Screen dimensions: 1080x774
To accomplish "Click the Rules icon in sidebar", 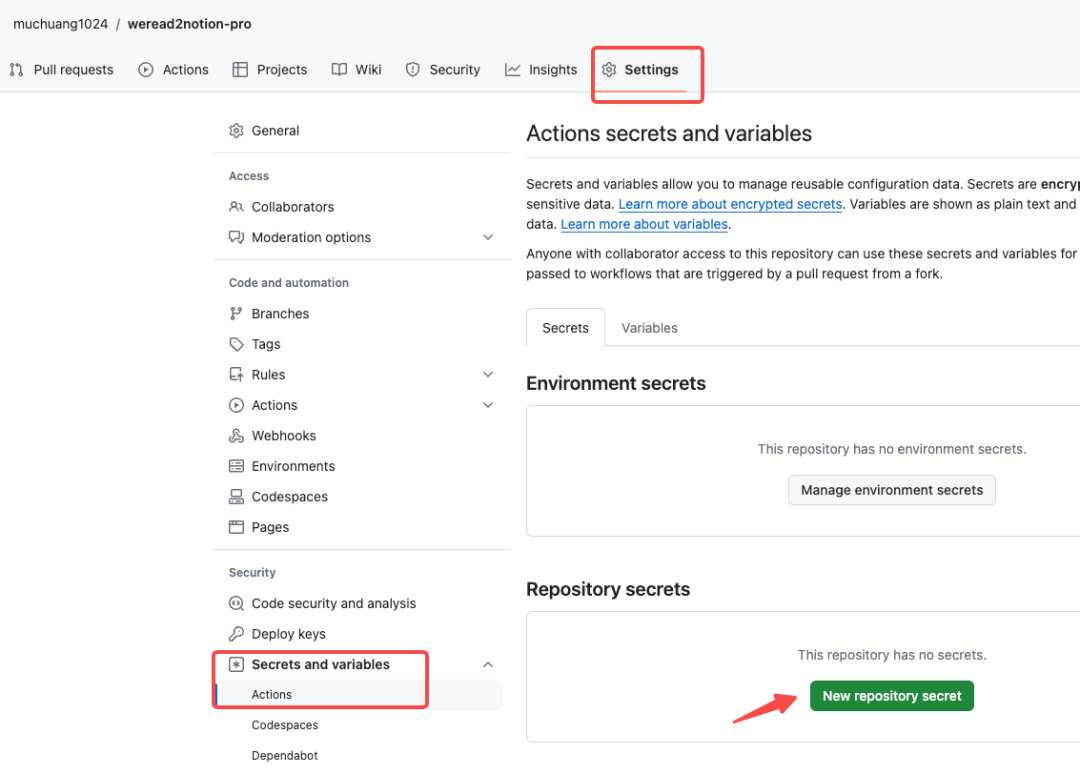I will [236, 375].
